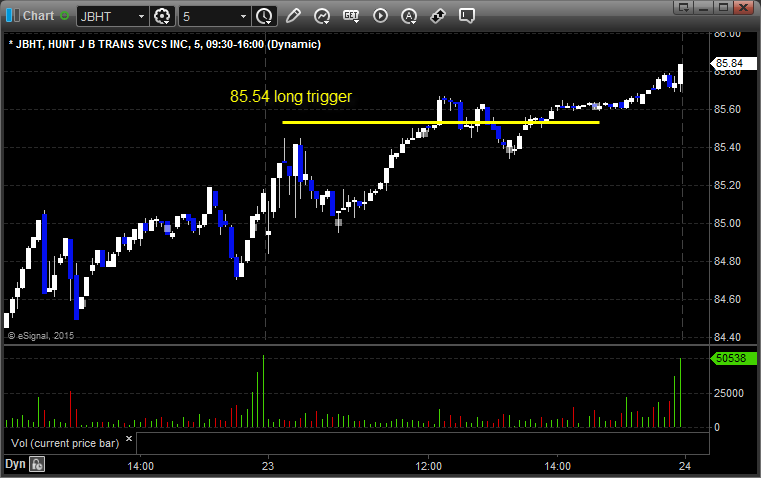Open the time template clock menu
Image resolution: width=761 pixels, height=478 pixels.
[265, 16]
